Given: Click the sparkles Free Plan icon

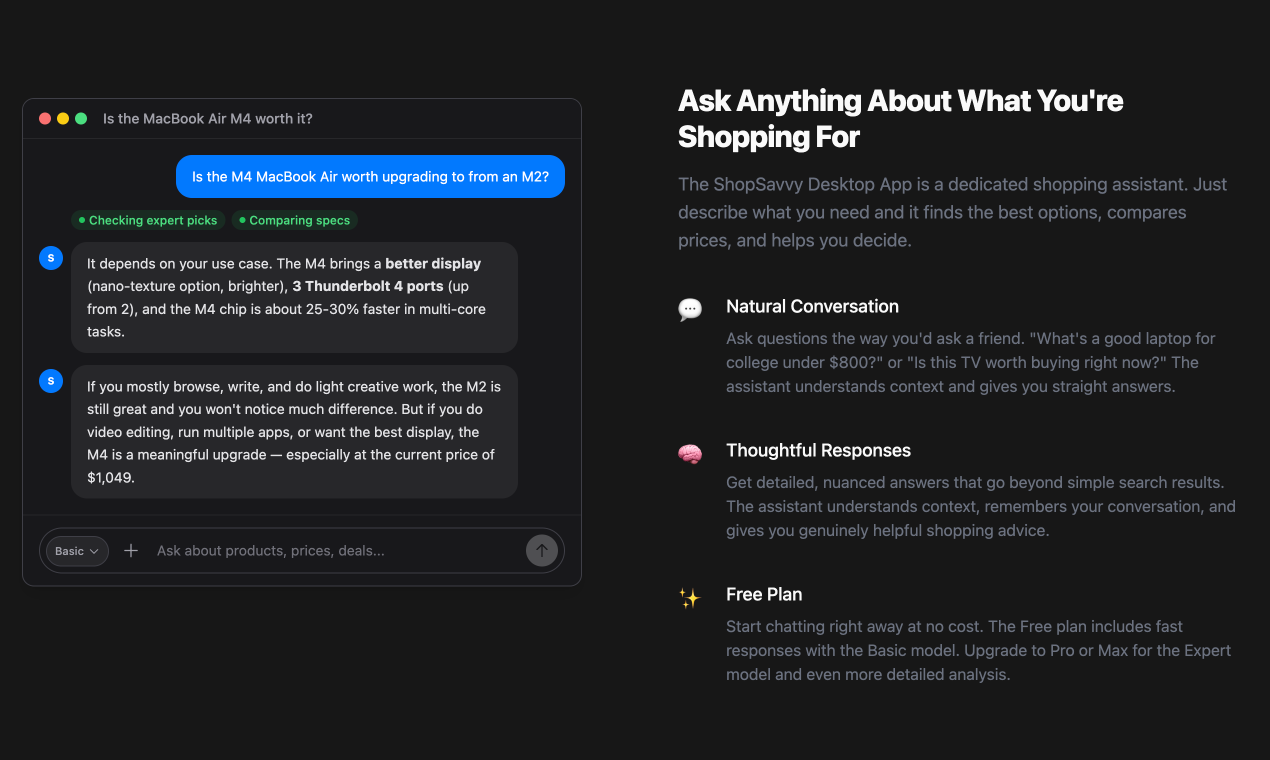Looking at the screenshot, I should tap(690, 598).
